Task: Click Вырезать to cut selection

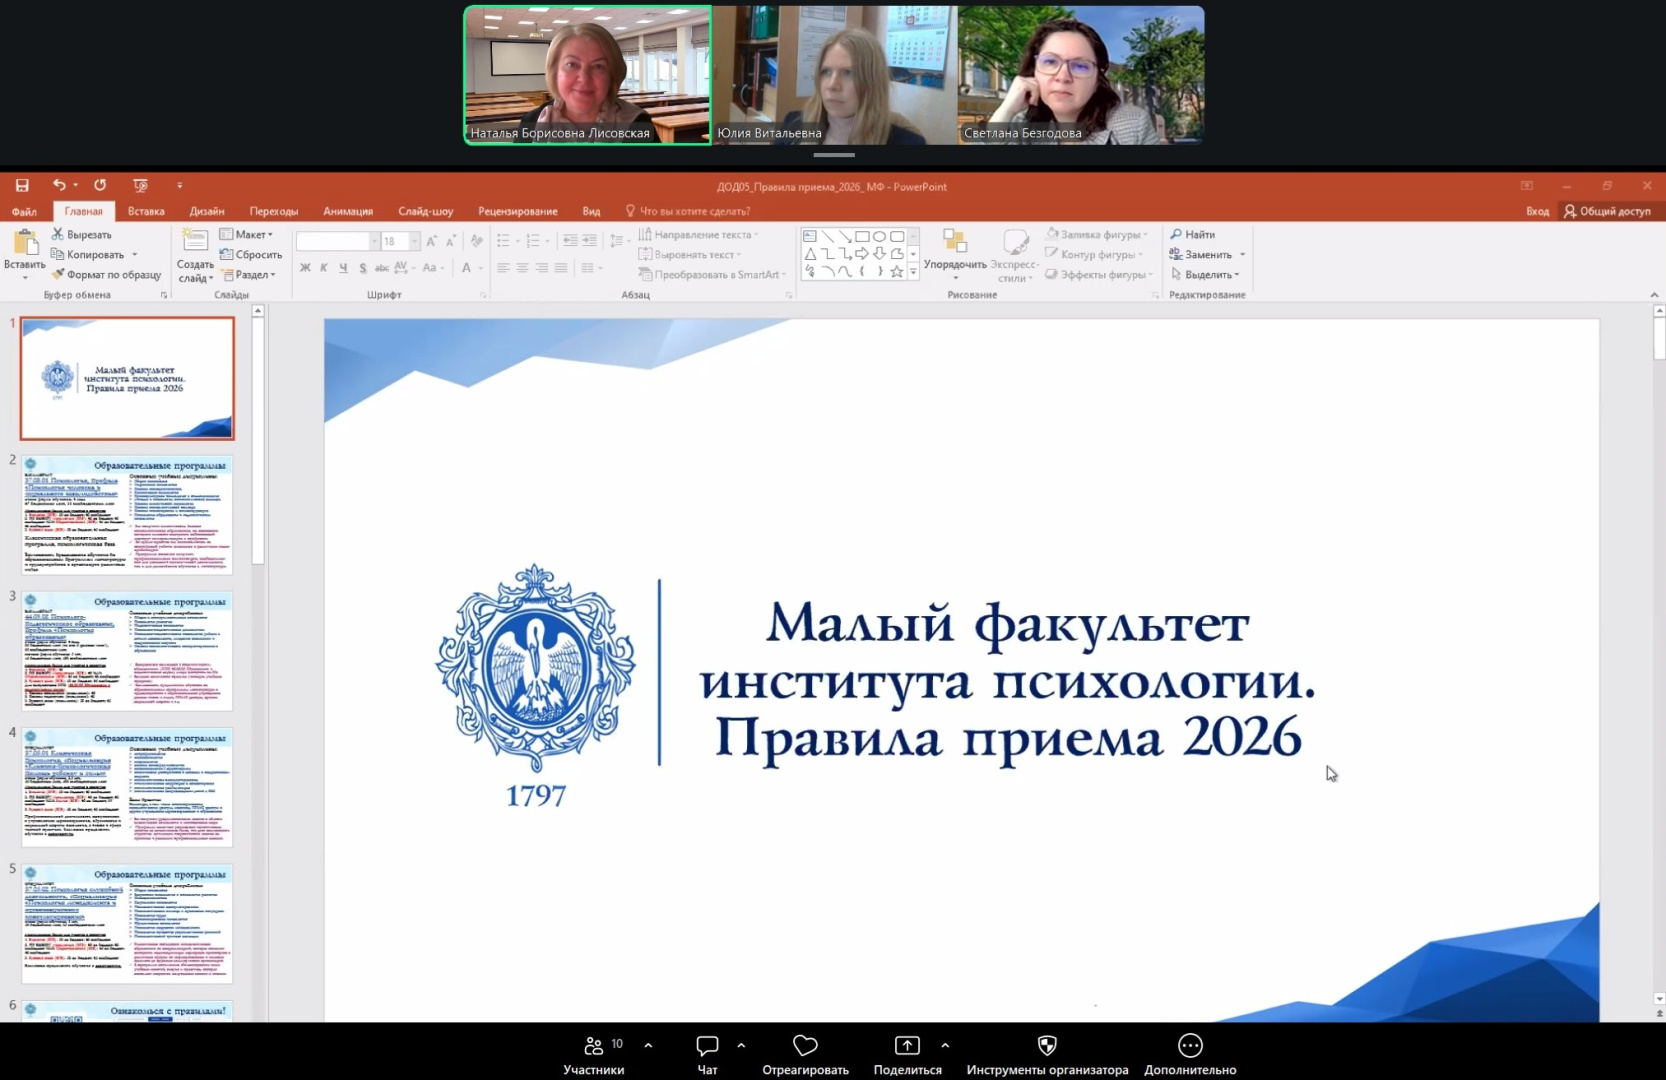Action: click(x=82, y=234)
